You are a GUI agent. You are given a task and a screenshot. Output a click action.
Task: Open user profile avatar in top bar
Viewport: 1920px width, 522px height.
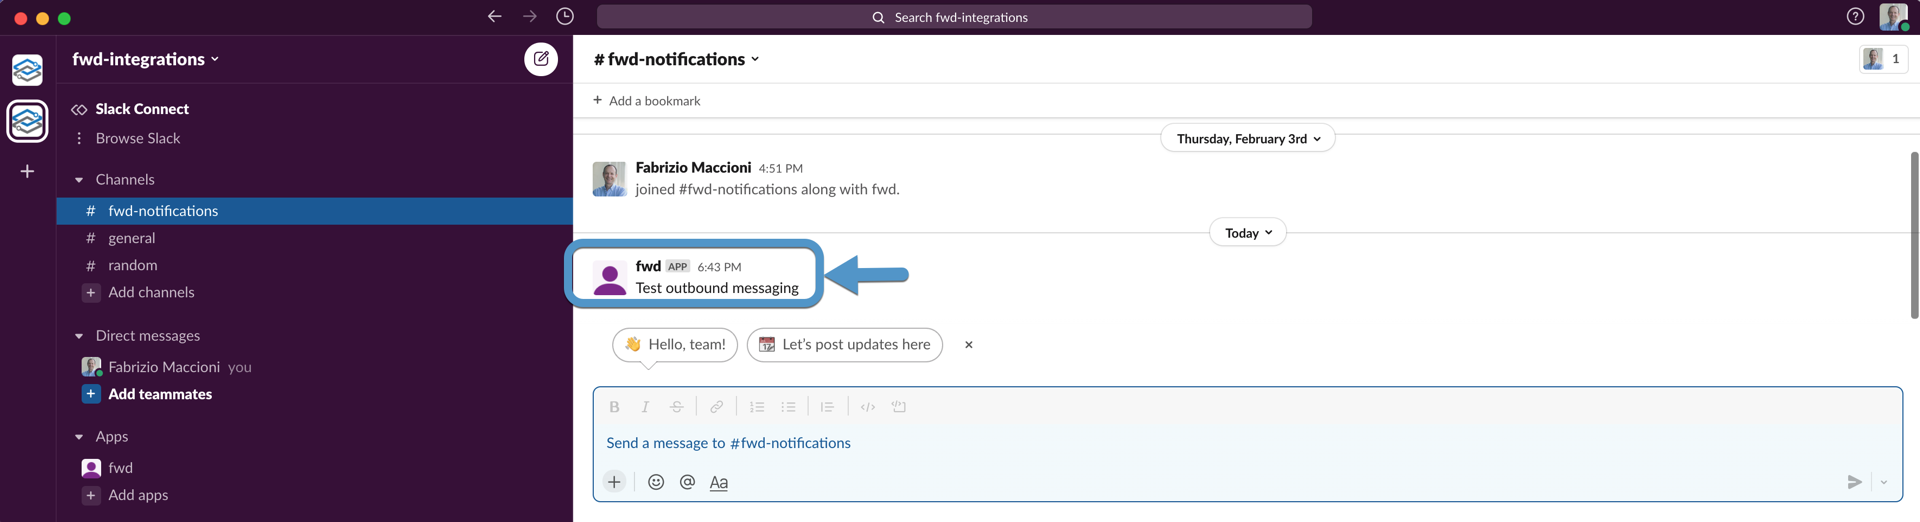click(1894, 16)
